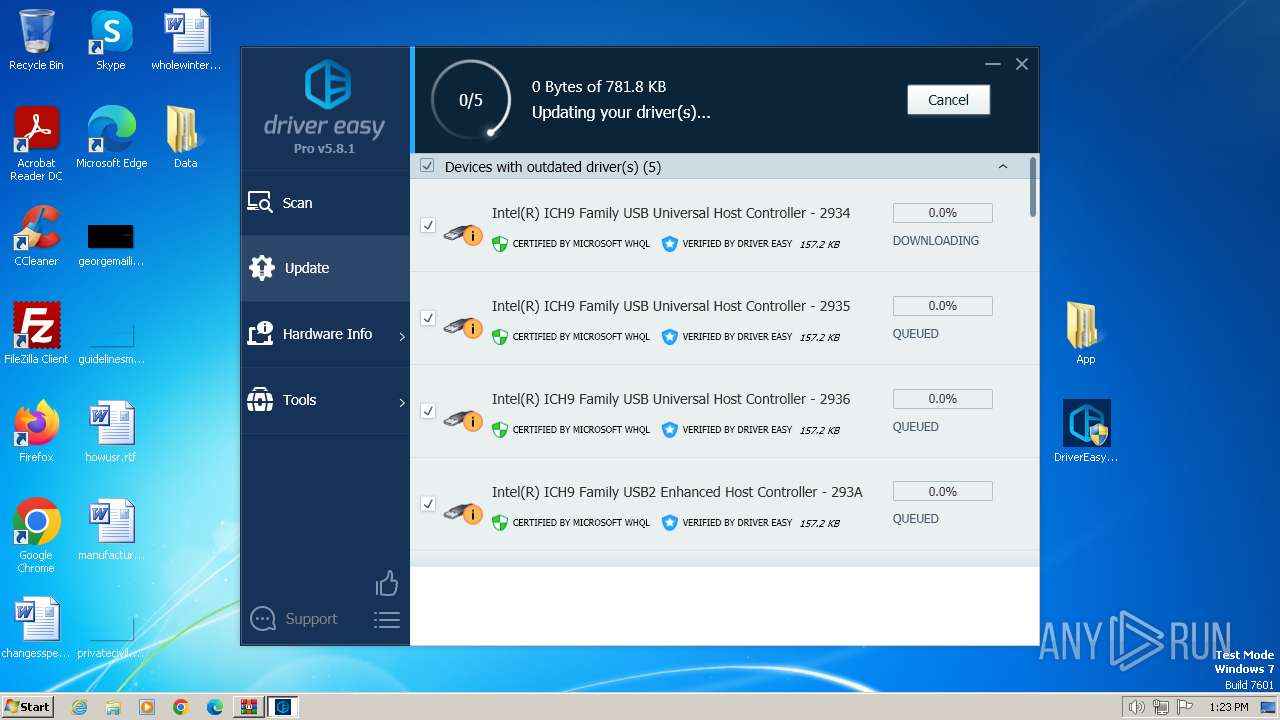Close the Driver Easy window
This screenshot has height=720, width=1280.
pyautogui.click(x=1022, y=64)
